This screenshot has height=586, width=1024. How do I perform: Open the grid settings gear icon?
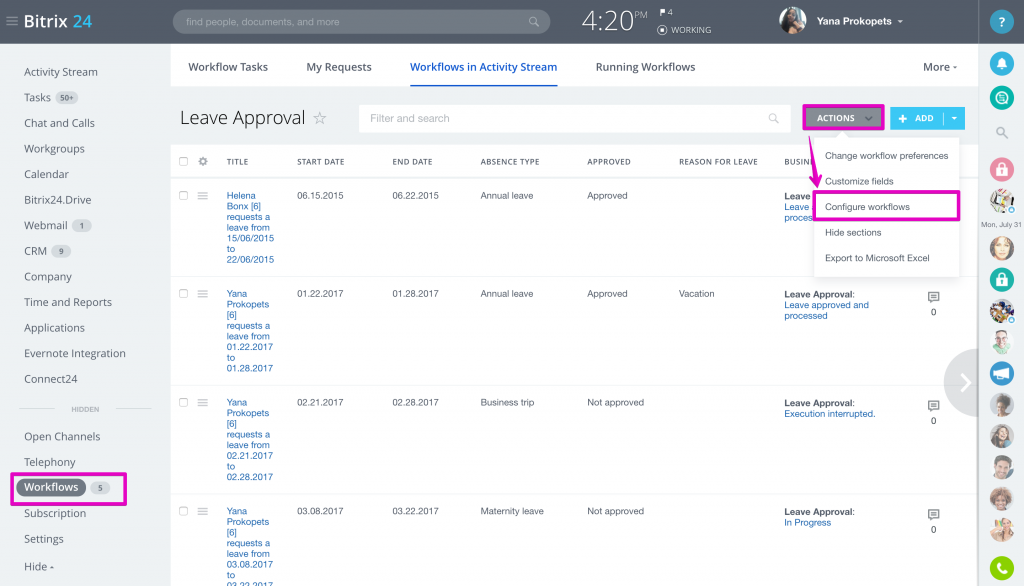point(203,161)
